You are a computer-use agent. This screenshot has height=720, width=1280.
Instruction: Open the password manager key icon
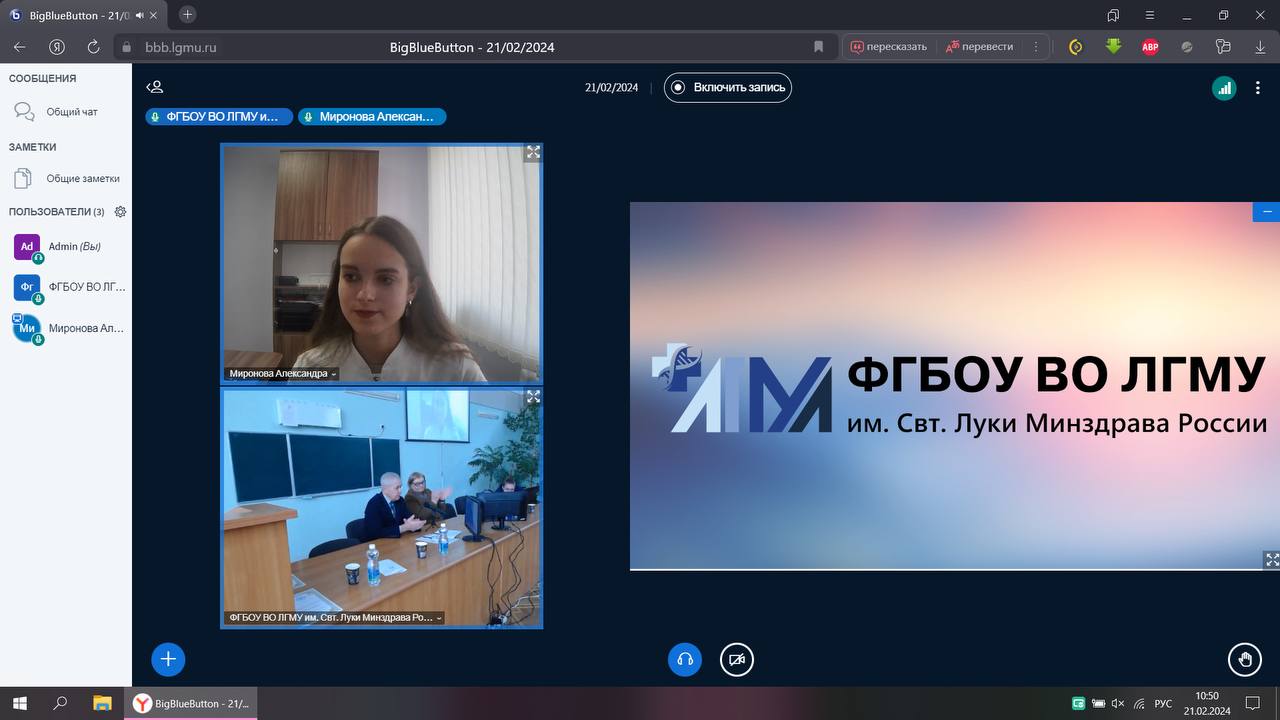(1223, 47)
